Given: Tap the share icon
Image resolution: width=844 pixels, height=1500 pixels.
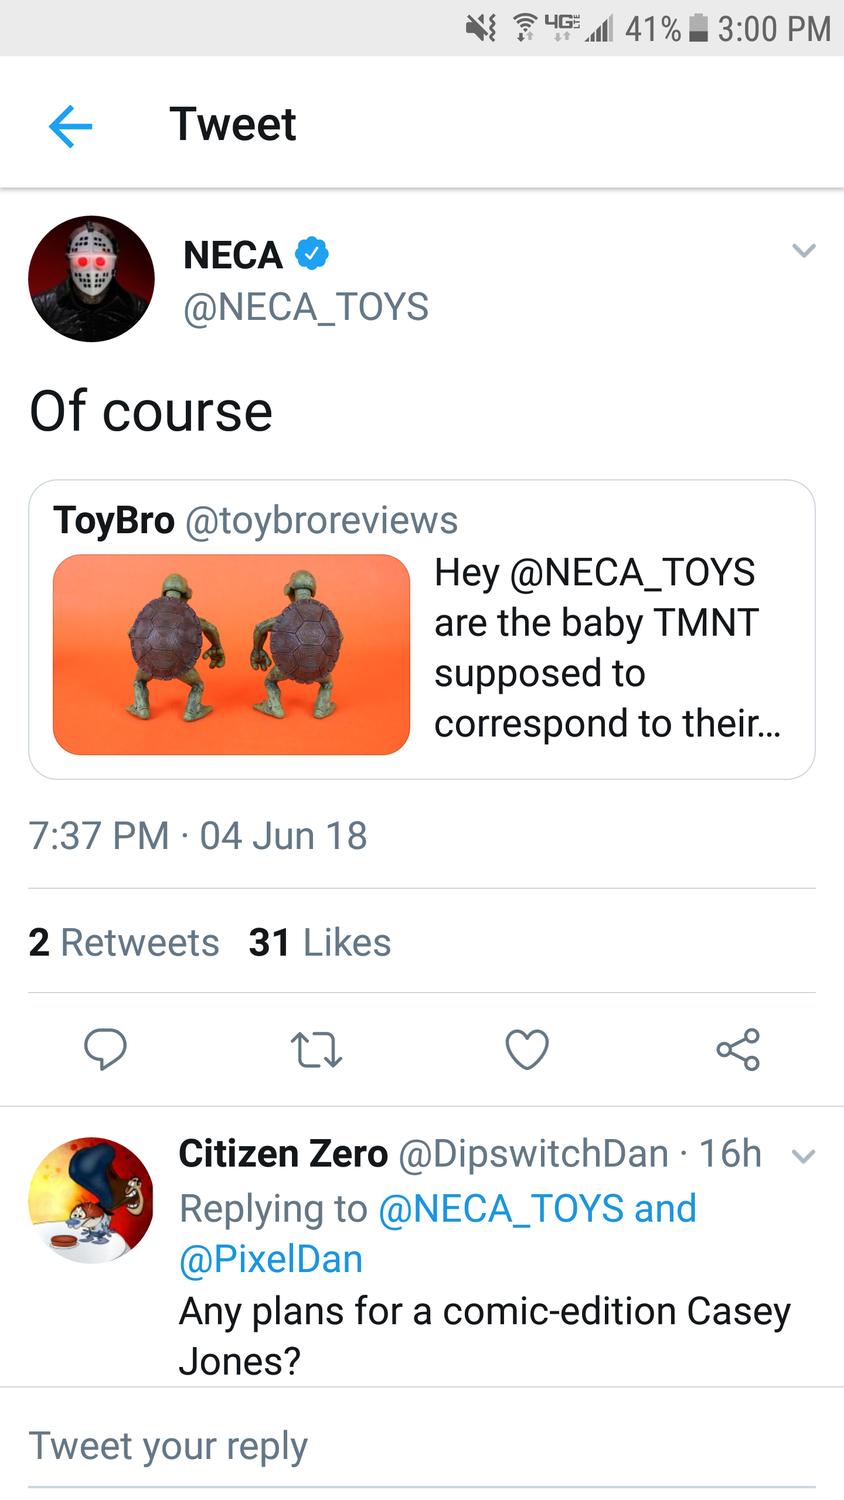Looking at the screenshot, I should 738,1049.
